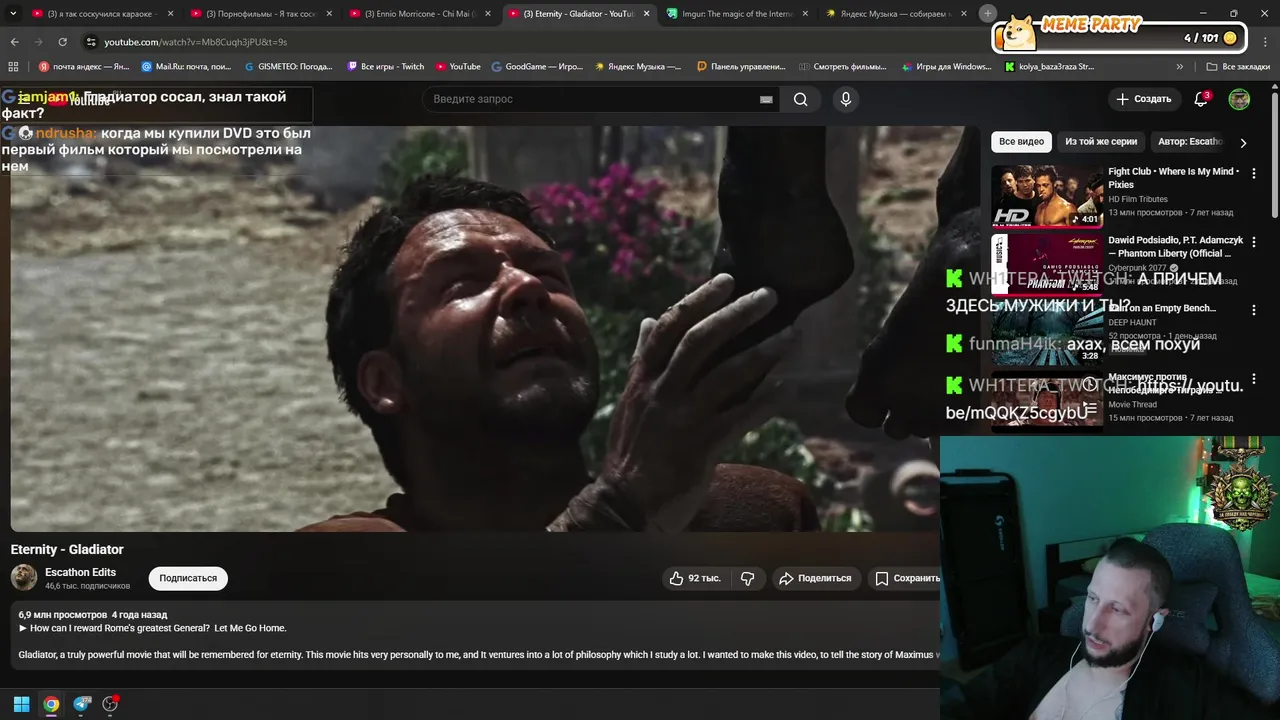Close the Imgur tab
Screen dimensions: 1280x720
806,14
